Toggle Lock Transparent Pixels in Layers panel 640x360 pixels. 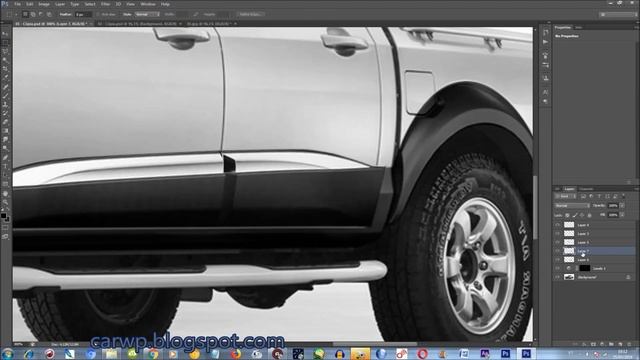(567, 215)
